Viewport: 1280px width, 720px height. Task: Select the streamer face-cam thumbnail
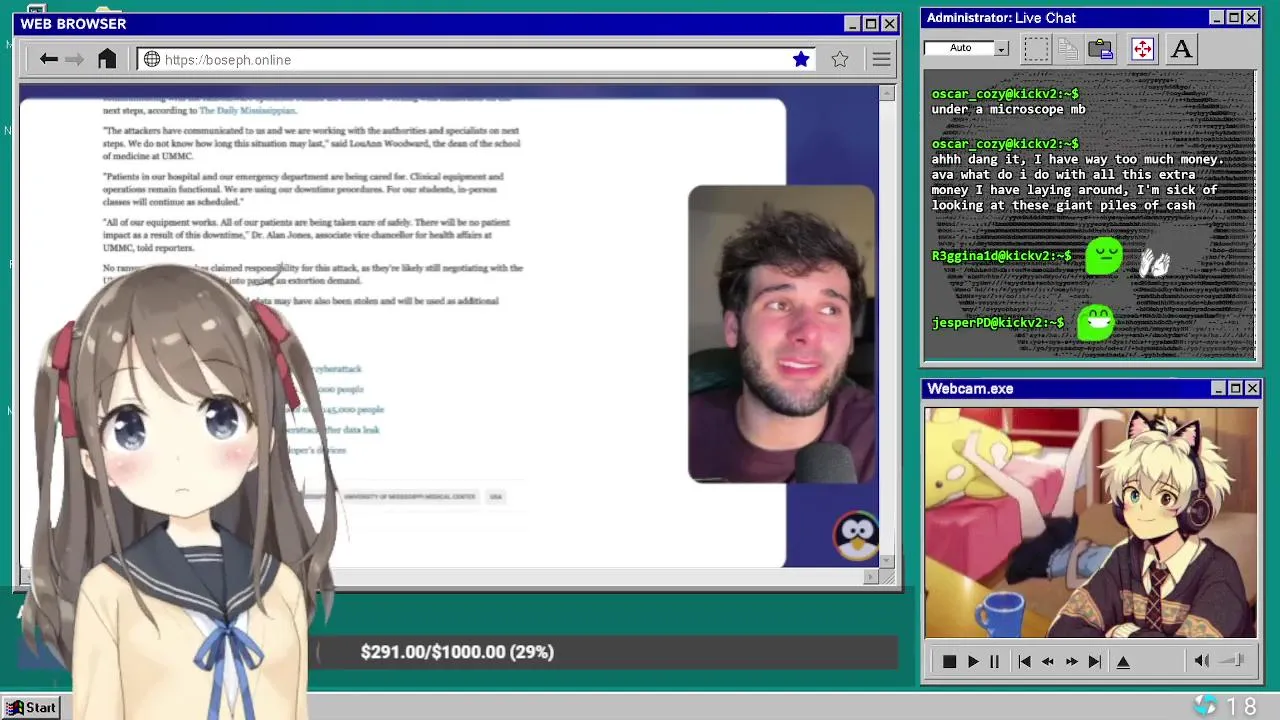pyautogui.click(x=781, y=334)
